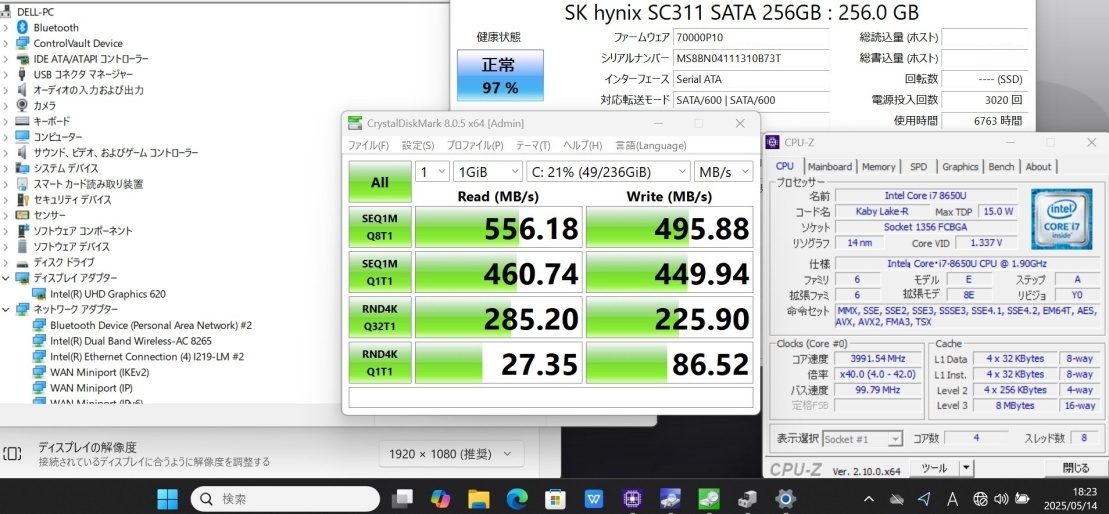Expand the ディスク ドライブ category
Image resolution: width=1109 pixels, height=514 pixels.
[7, 262]
